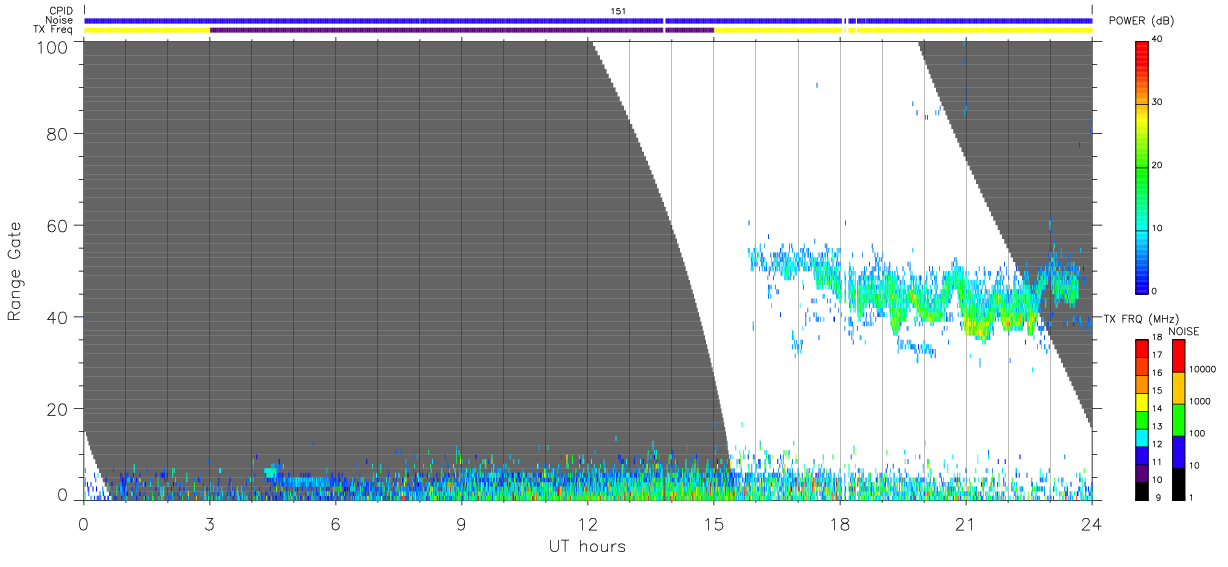
Task: Click the 'UT hours' axis title
Action: click(x=587, y=546)
